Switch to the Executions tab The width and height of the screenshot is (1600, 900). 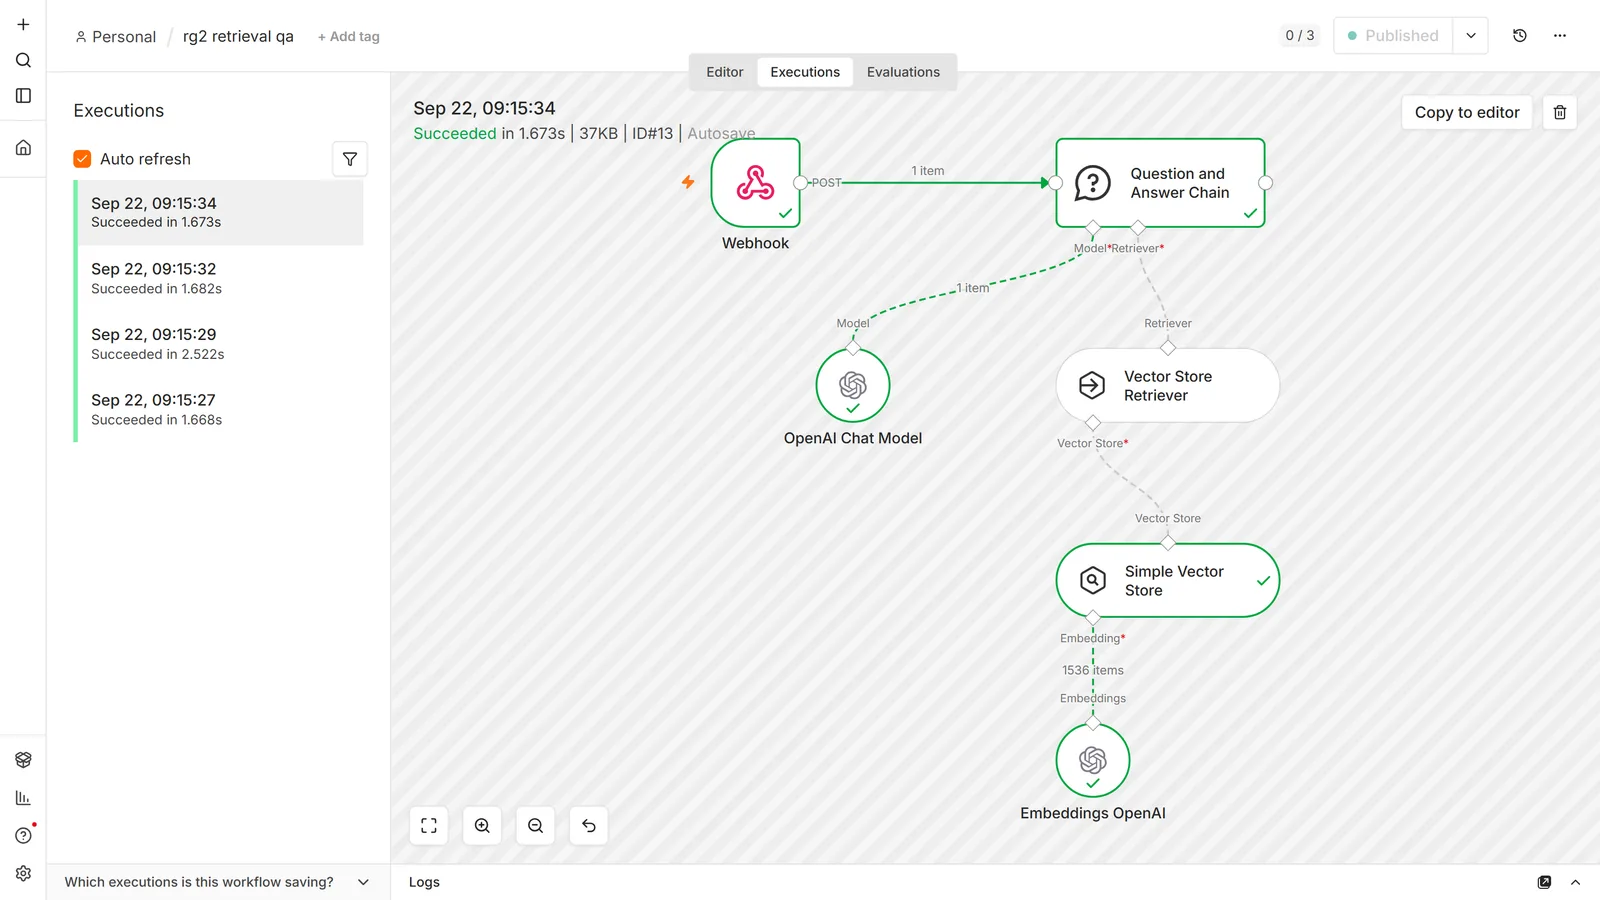tap(805, 72)
